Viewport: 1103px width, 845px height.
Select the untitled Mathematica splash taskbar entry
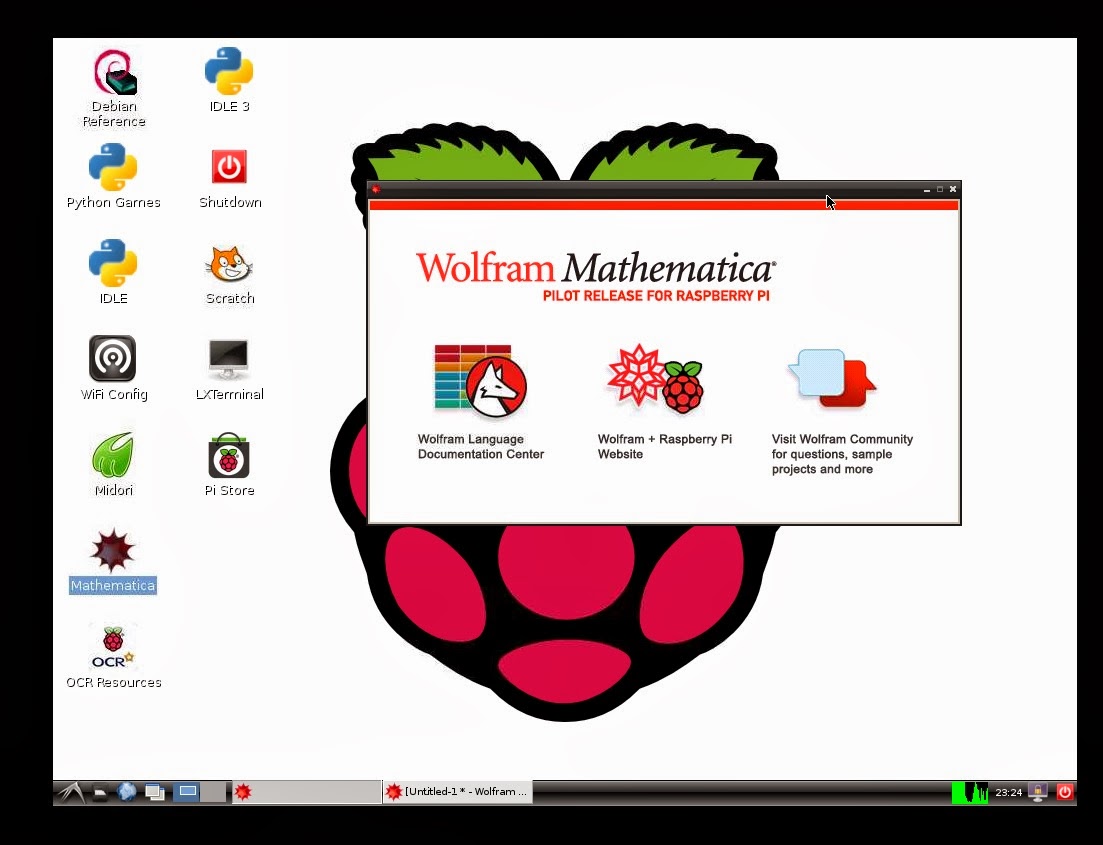(305, 792)
